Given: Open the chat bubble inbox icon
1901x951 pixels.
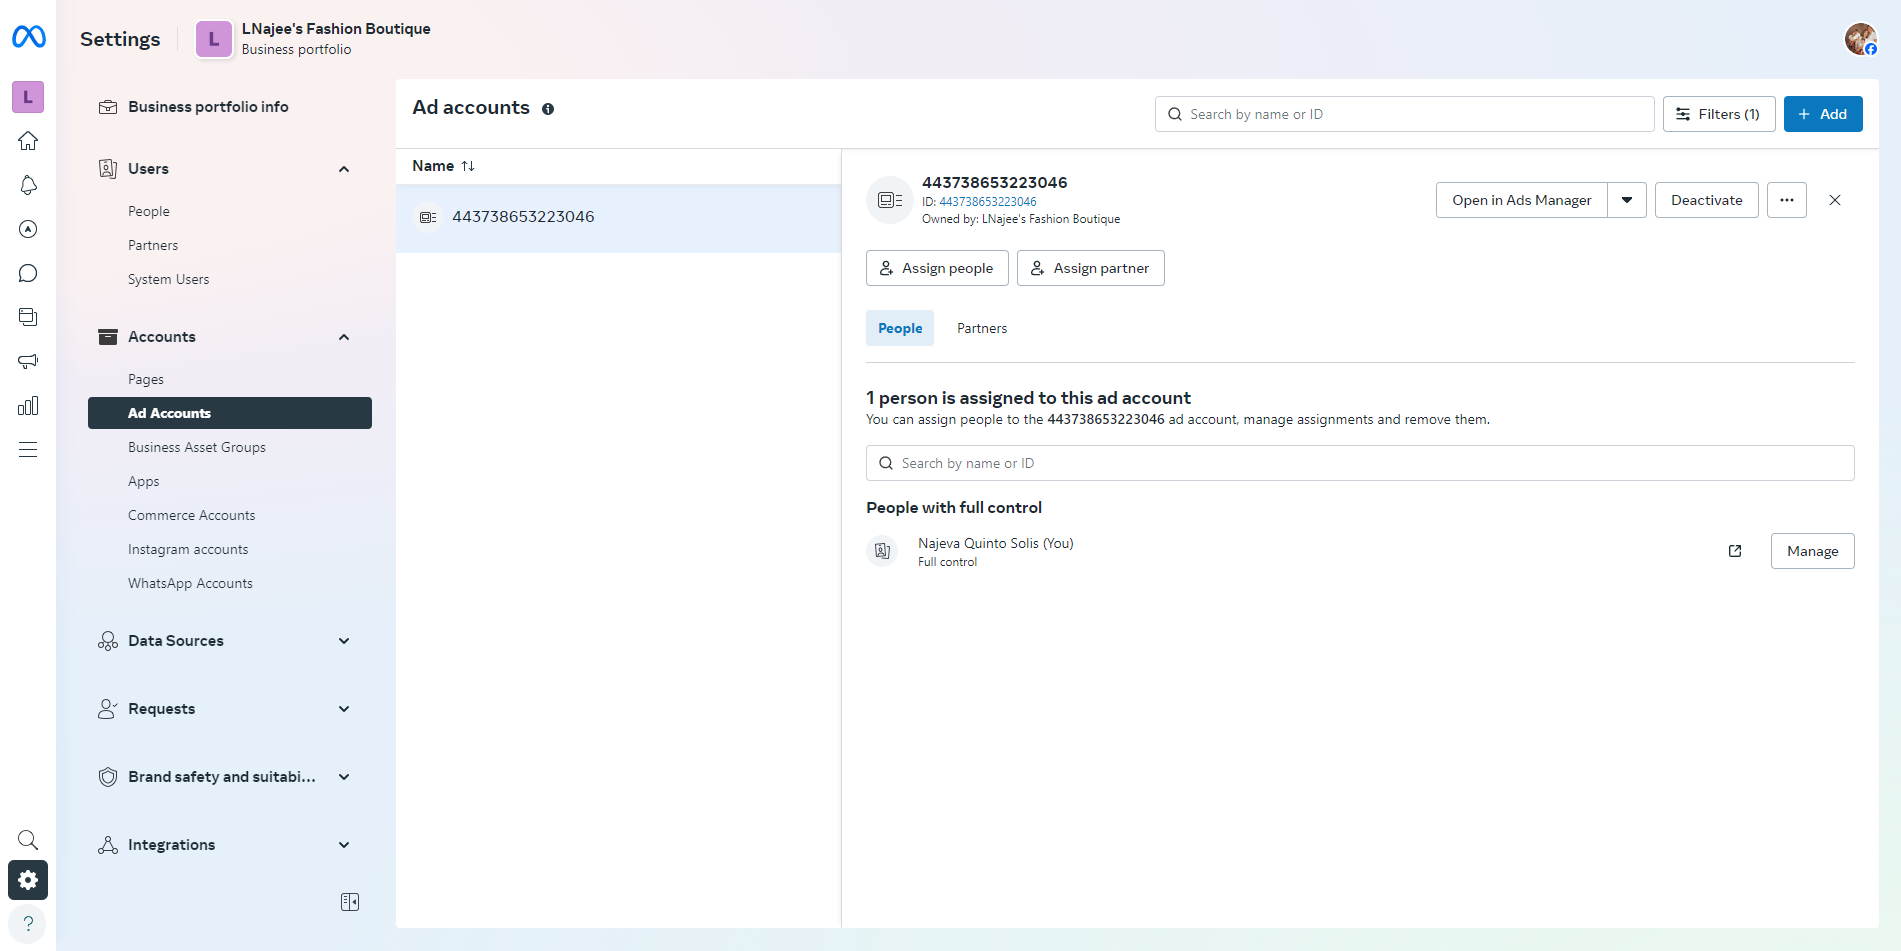Looking at the screenshot, I should pyautogui.click(x=28, y=273).
